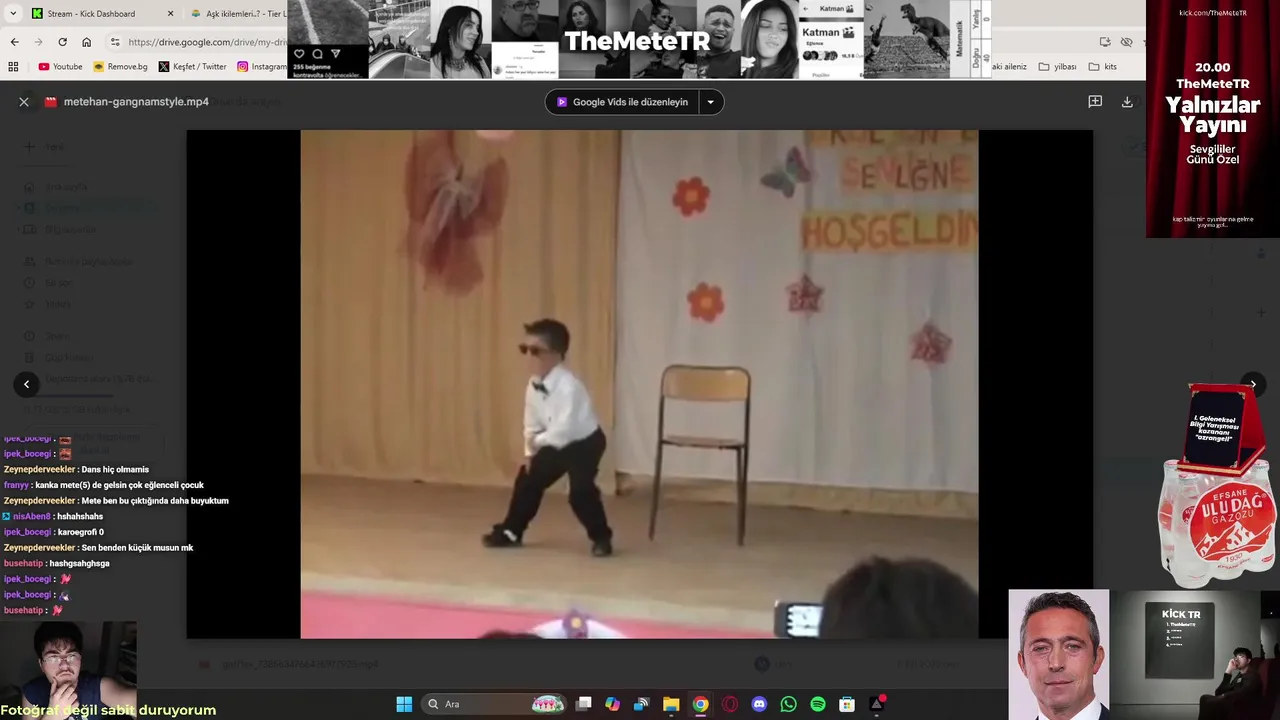Open the Keşfet / Twitter bookmark
This screenshot has width=1280, height=720.
[x=193, y=67]
